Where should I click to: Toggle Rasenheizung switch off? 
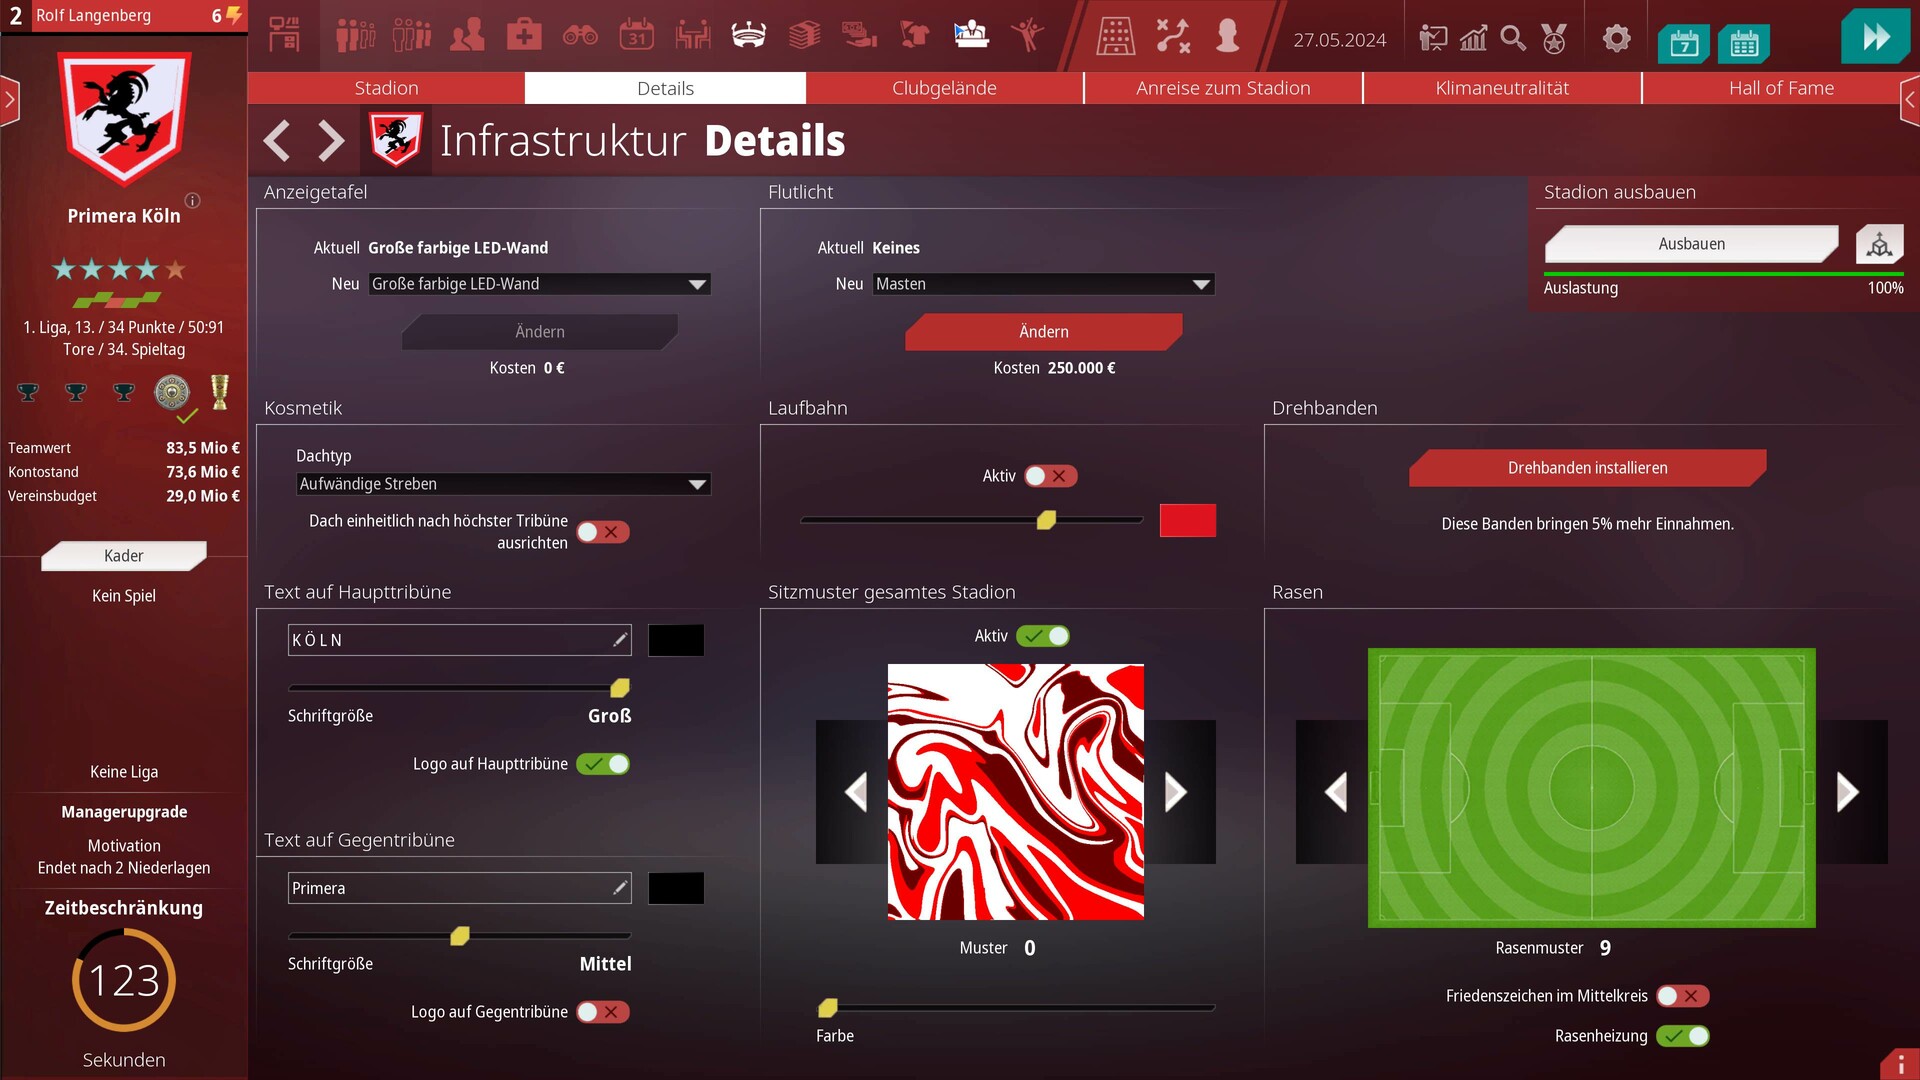tap(1683, 1036)
